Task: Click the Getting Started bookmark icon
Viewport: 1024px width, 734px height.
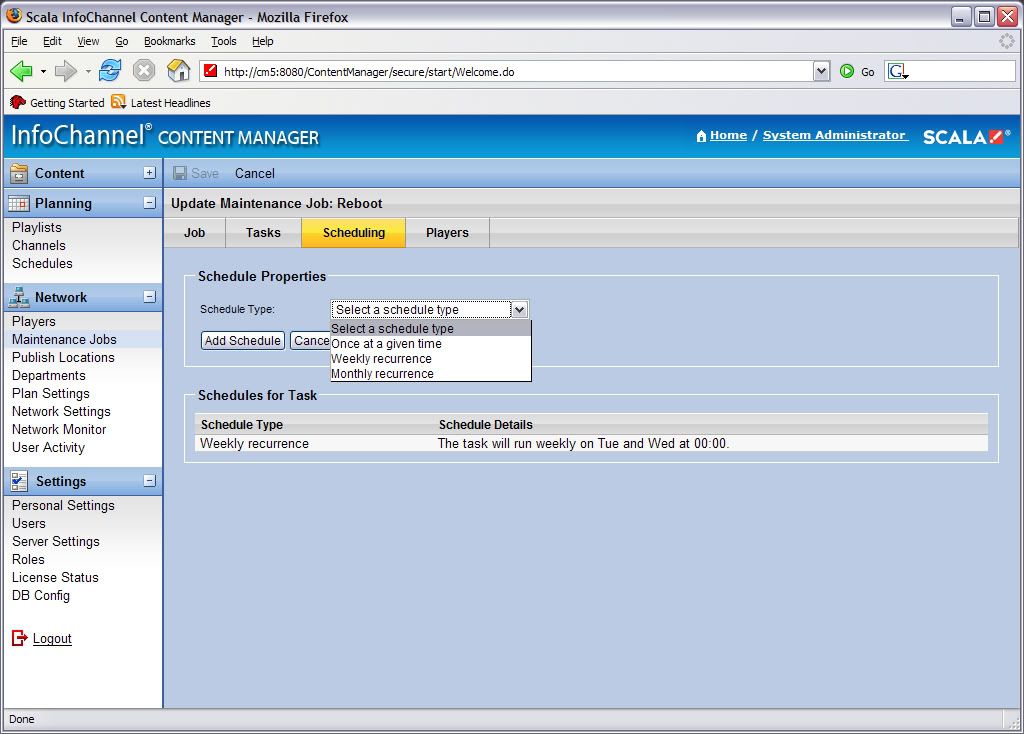Action: point(18,102)
